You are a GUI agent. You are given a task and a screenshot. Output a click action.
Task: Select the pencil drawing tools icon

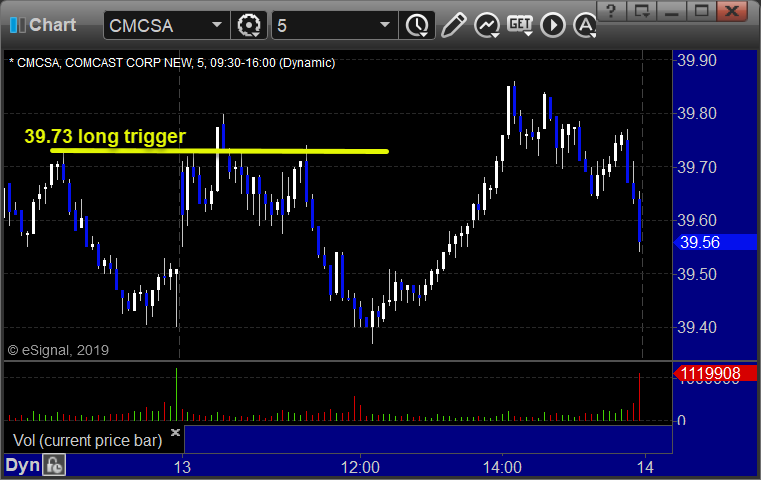(454, 25)
